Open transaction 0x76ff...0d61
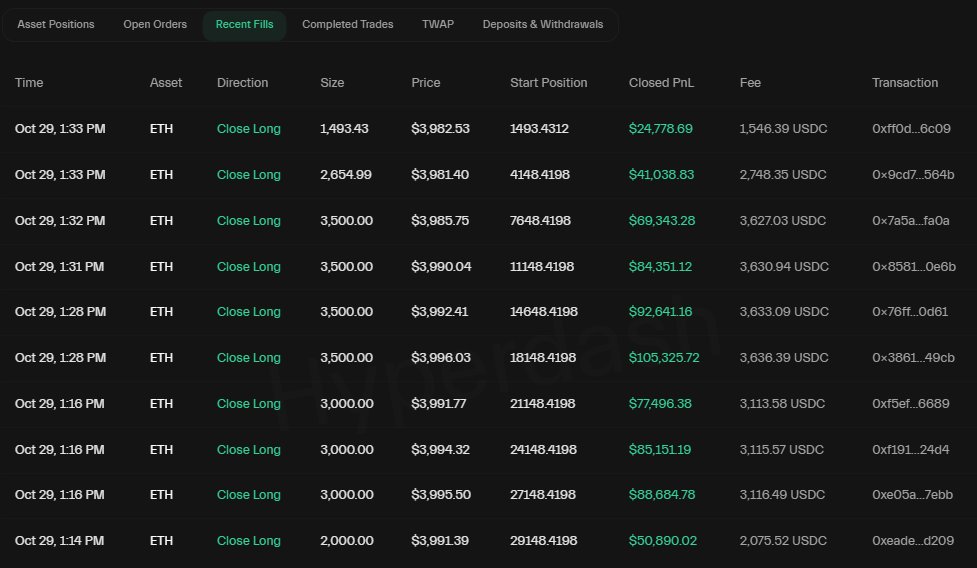This screenshot has width=977, height=568. 911,312
